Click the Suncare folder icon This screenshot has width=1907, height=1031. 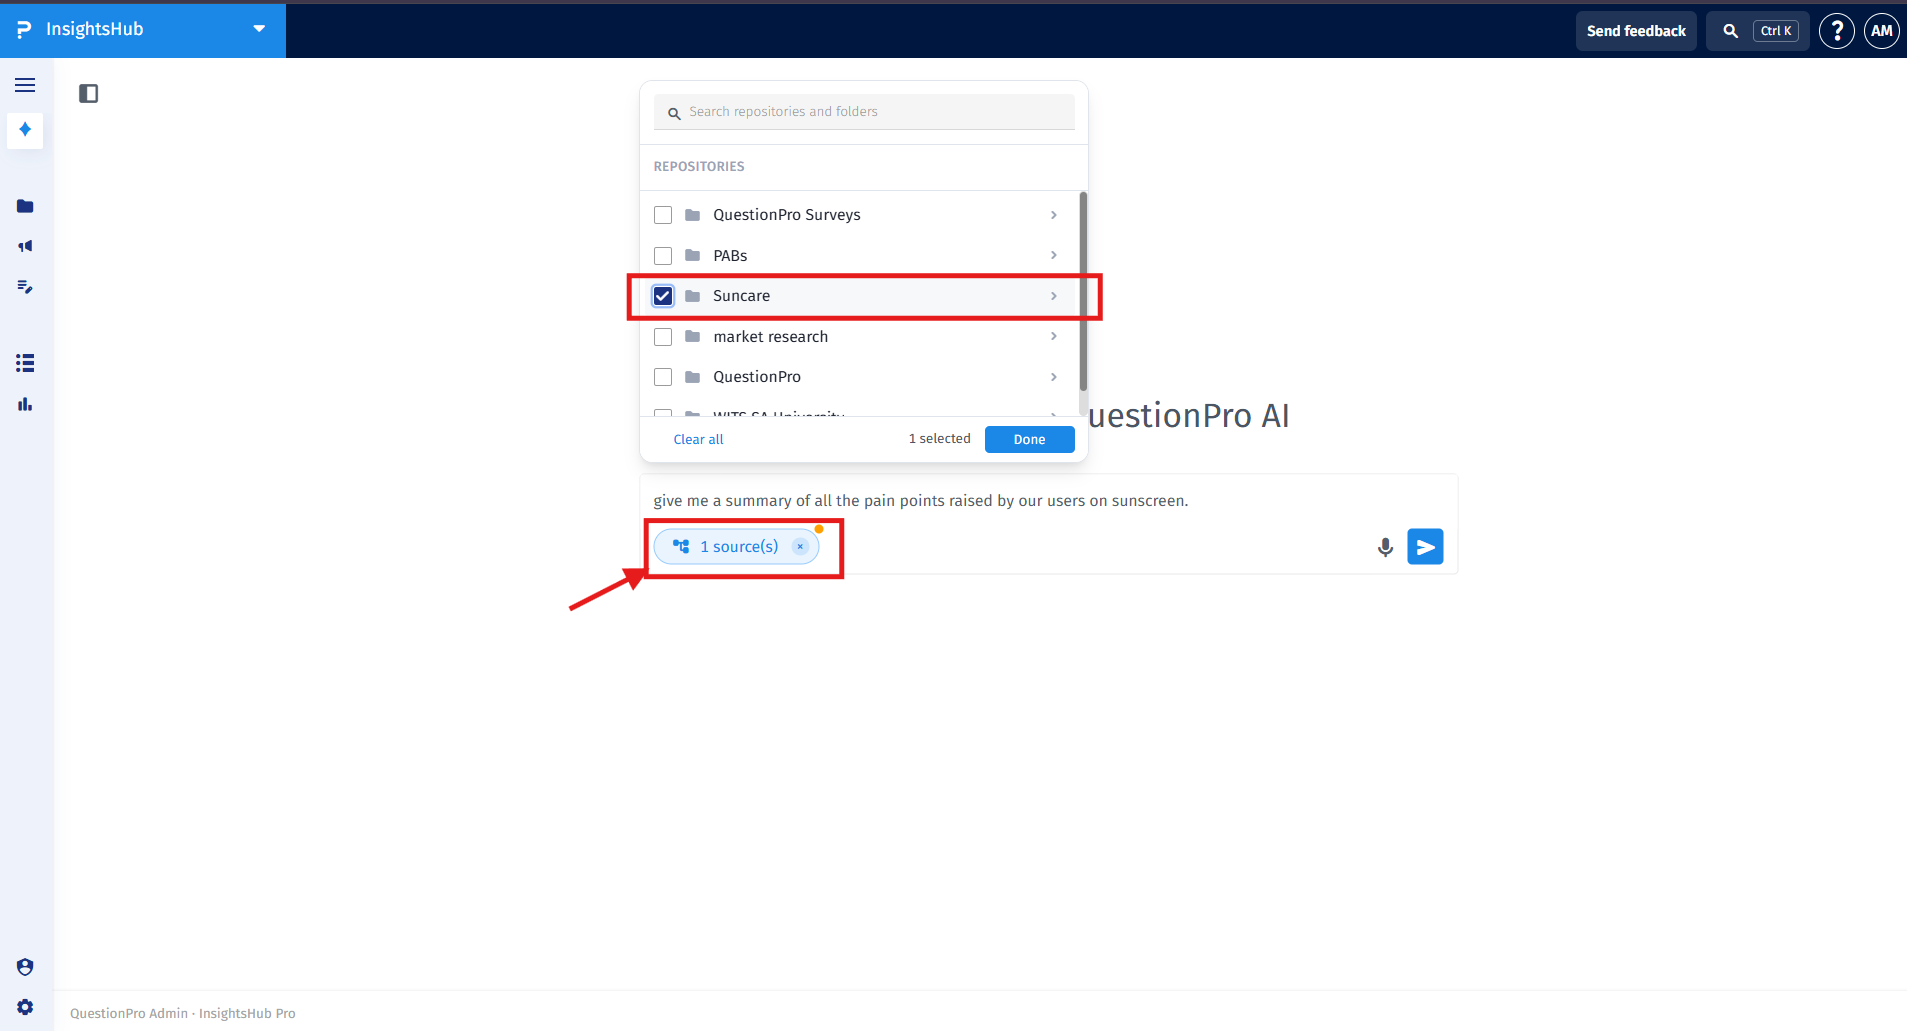tap(692, 296)
